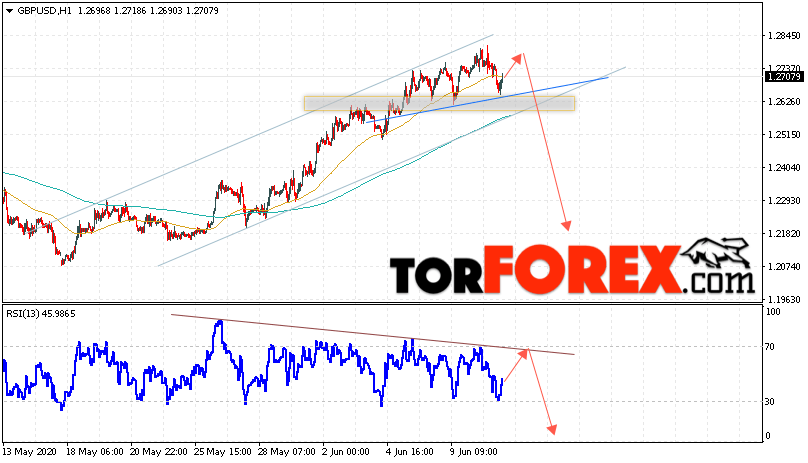Image resolution: width=808 pixels, height=463 pixels.
Task: Click the 1.22930 price axis label
Action: pyautogui.click(x=784, y=201)
